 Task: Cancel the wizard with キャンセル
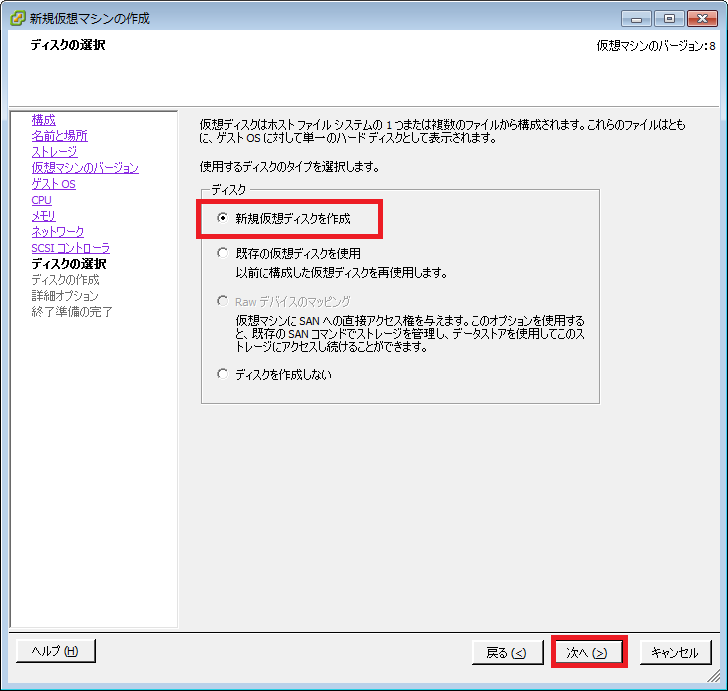pos(676,652)
